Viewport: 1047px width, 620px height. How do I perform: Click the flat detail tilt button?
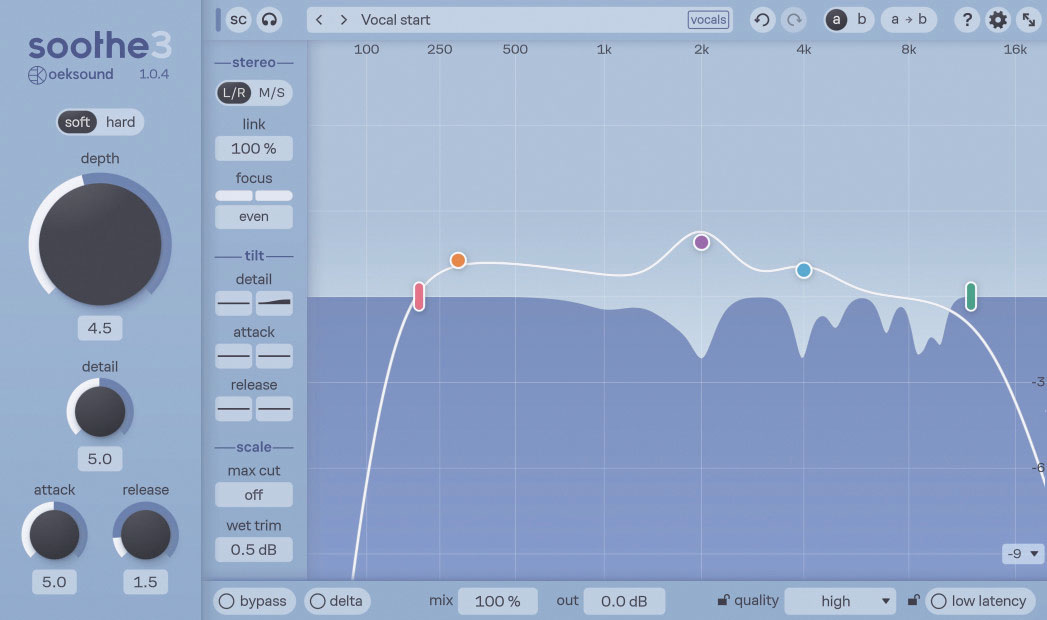pyautogui.click(x=234, y=303)
